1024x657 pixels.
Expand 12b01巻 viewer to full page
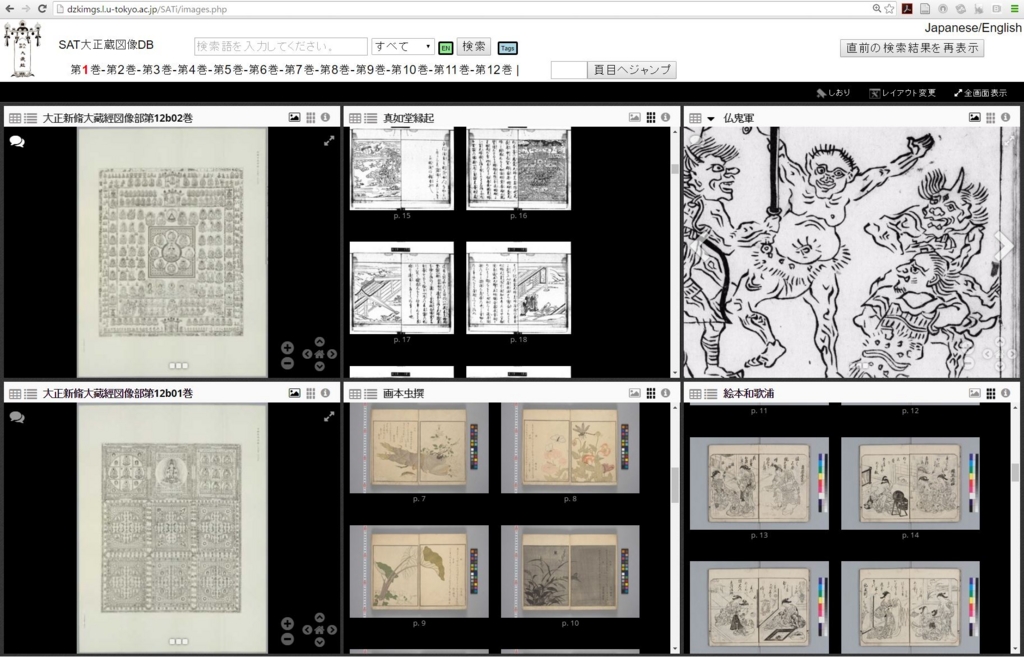pyautogui.click(x=329, y=417)
